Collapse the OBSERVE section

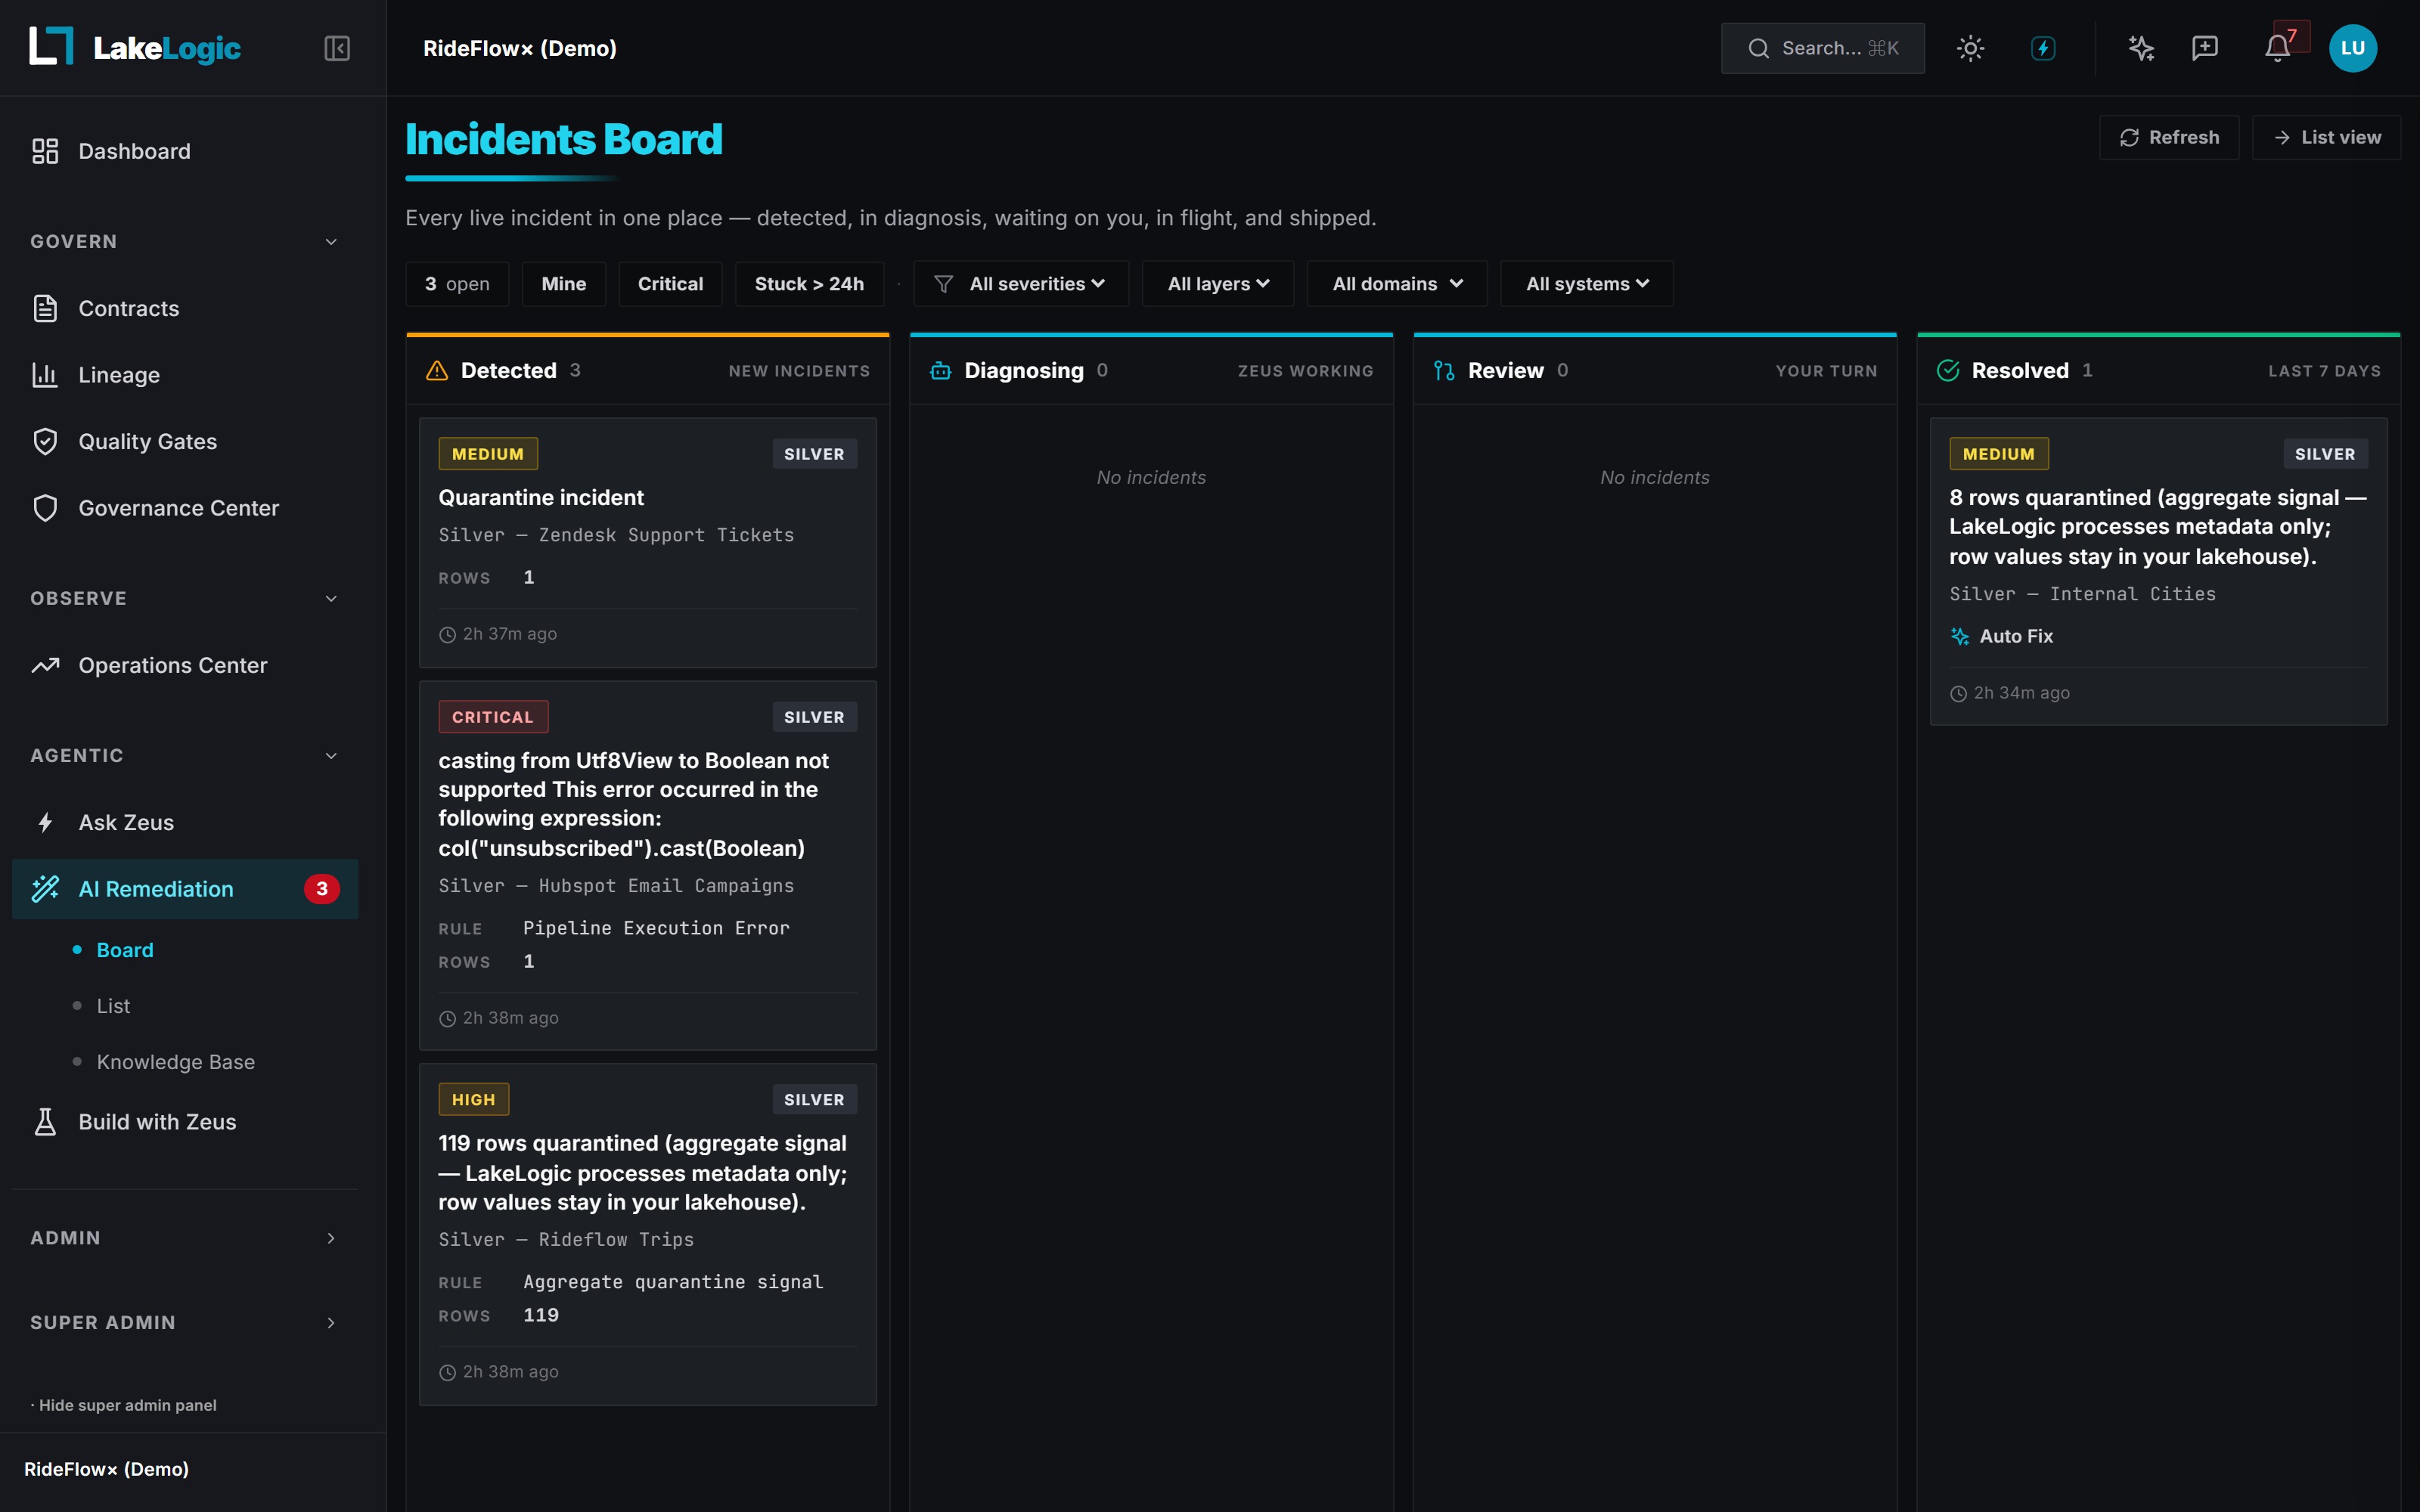(x=185, y=598)
